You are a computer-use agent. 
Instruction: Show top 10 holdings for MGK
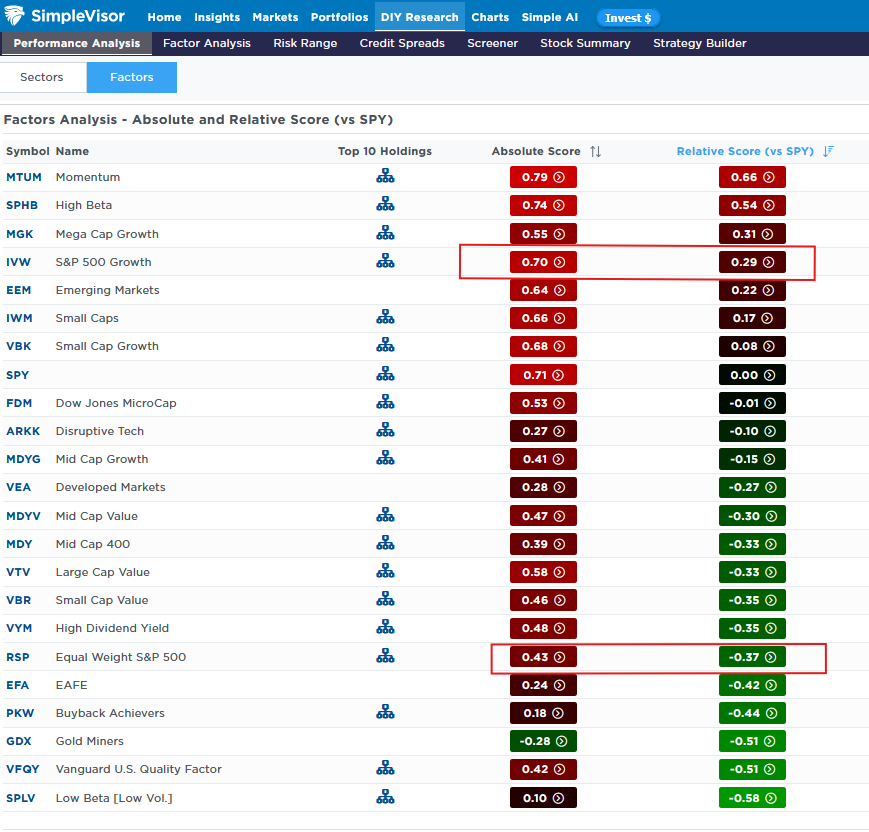(385, 233)
